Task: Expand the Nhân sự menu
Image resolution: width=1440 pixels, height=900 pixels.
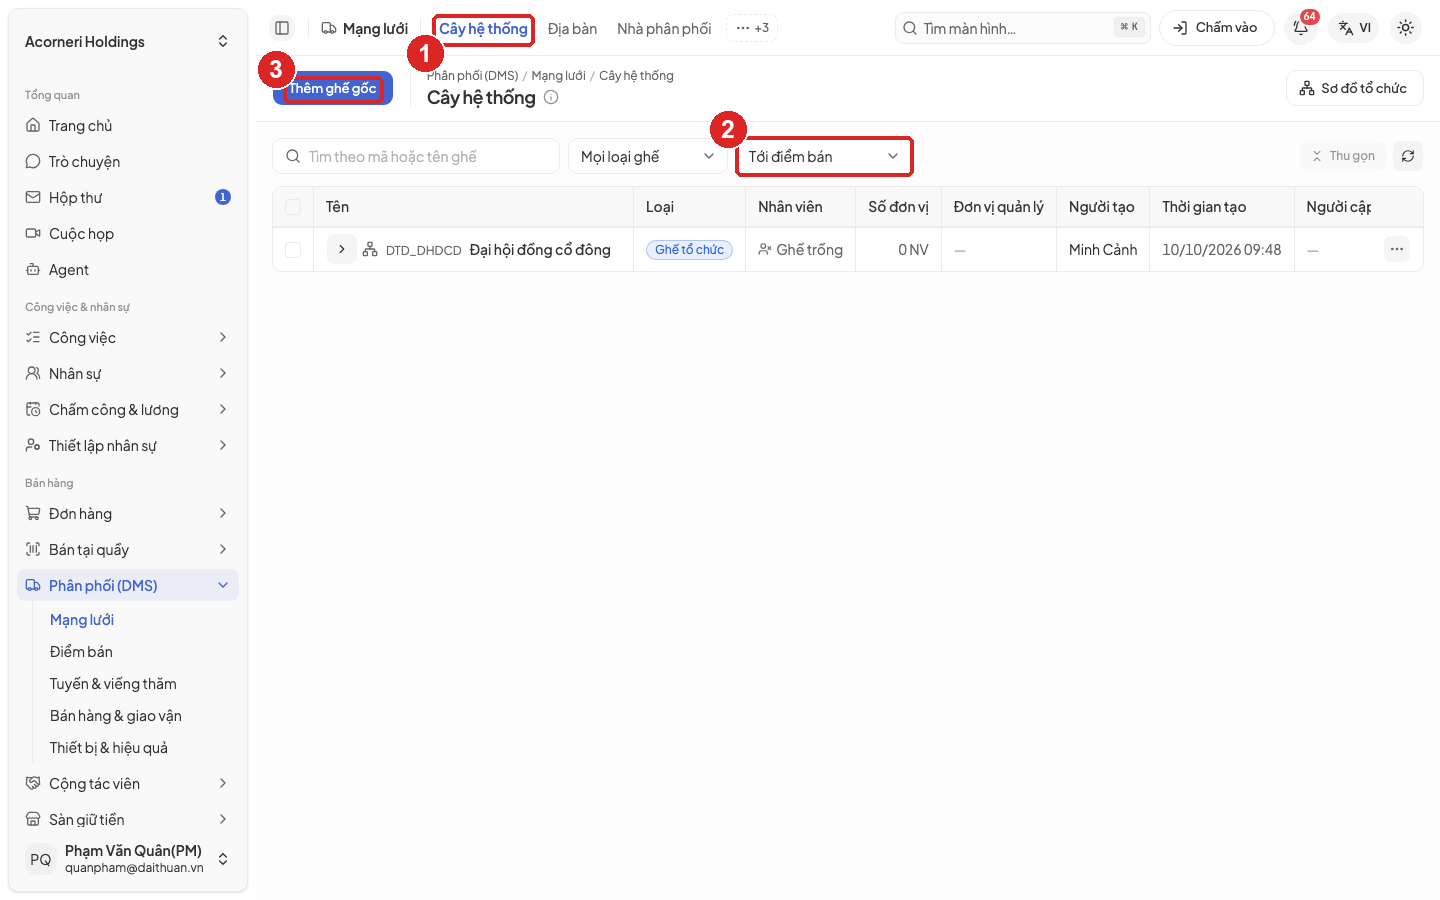Action: point(128,374)
